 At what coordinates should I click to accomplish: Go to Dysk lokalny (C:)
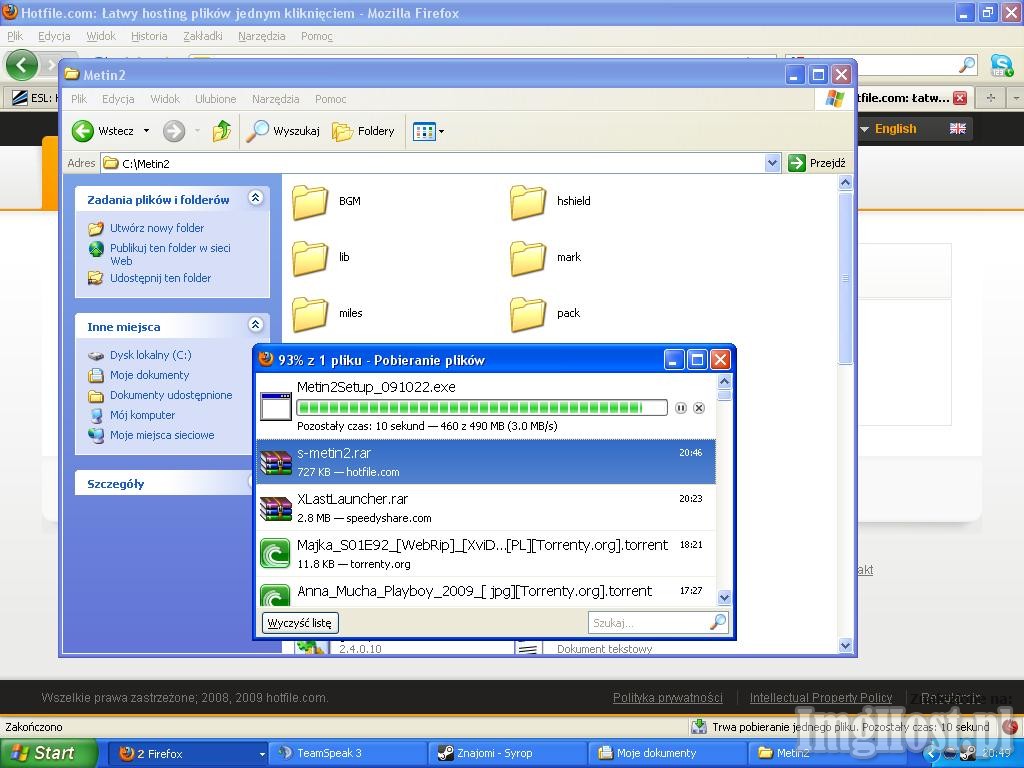click(x=151, y=355)
